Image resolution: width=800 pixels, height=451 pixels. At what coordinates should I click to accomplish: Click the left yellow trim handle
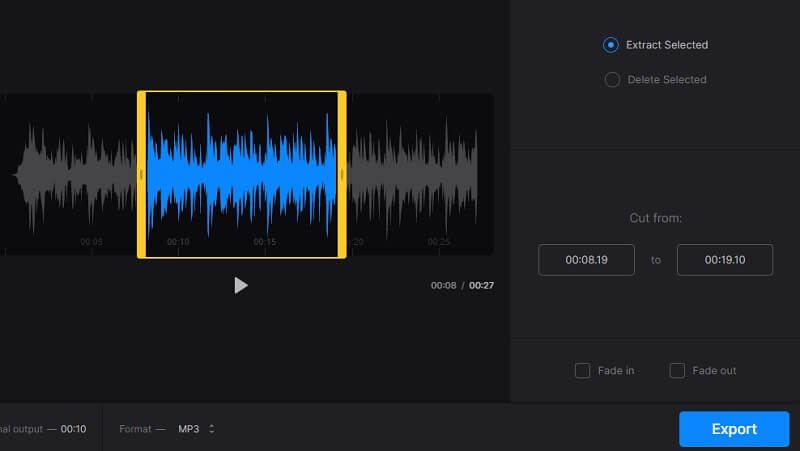141,175
